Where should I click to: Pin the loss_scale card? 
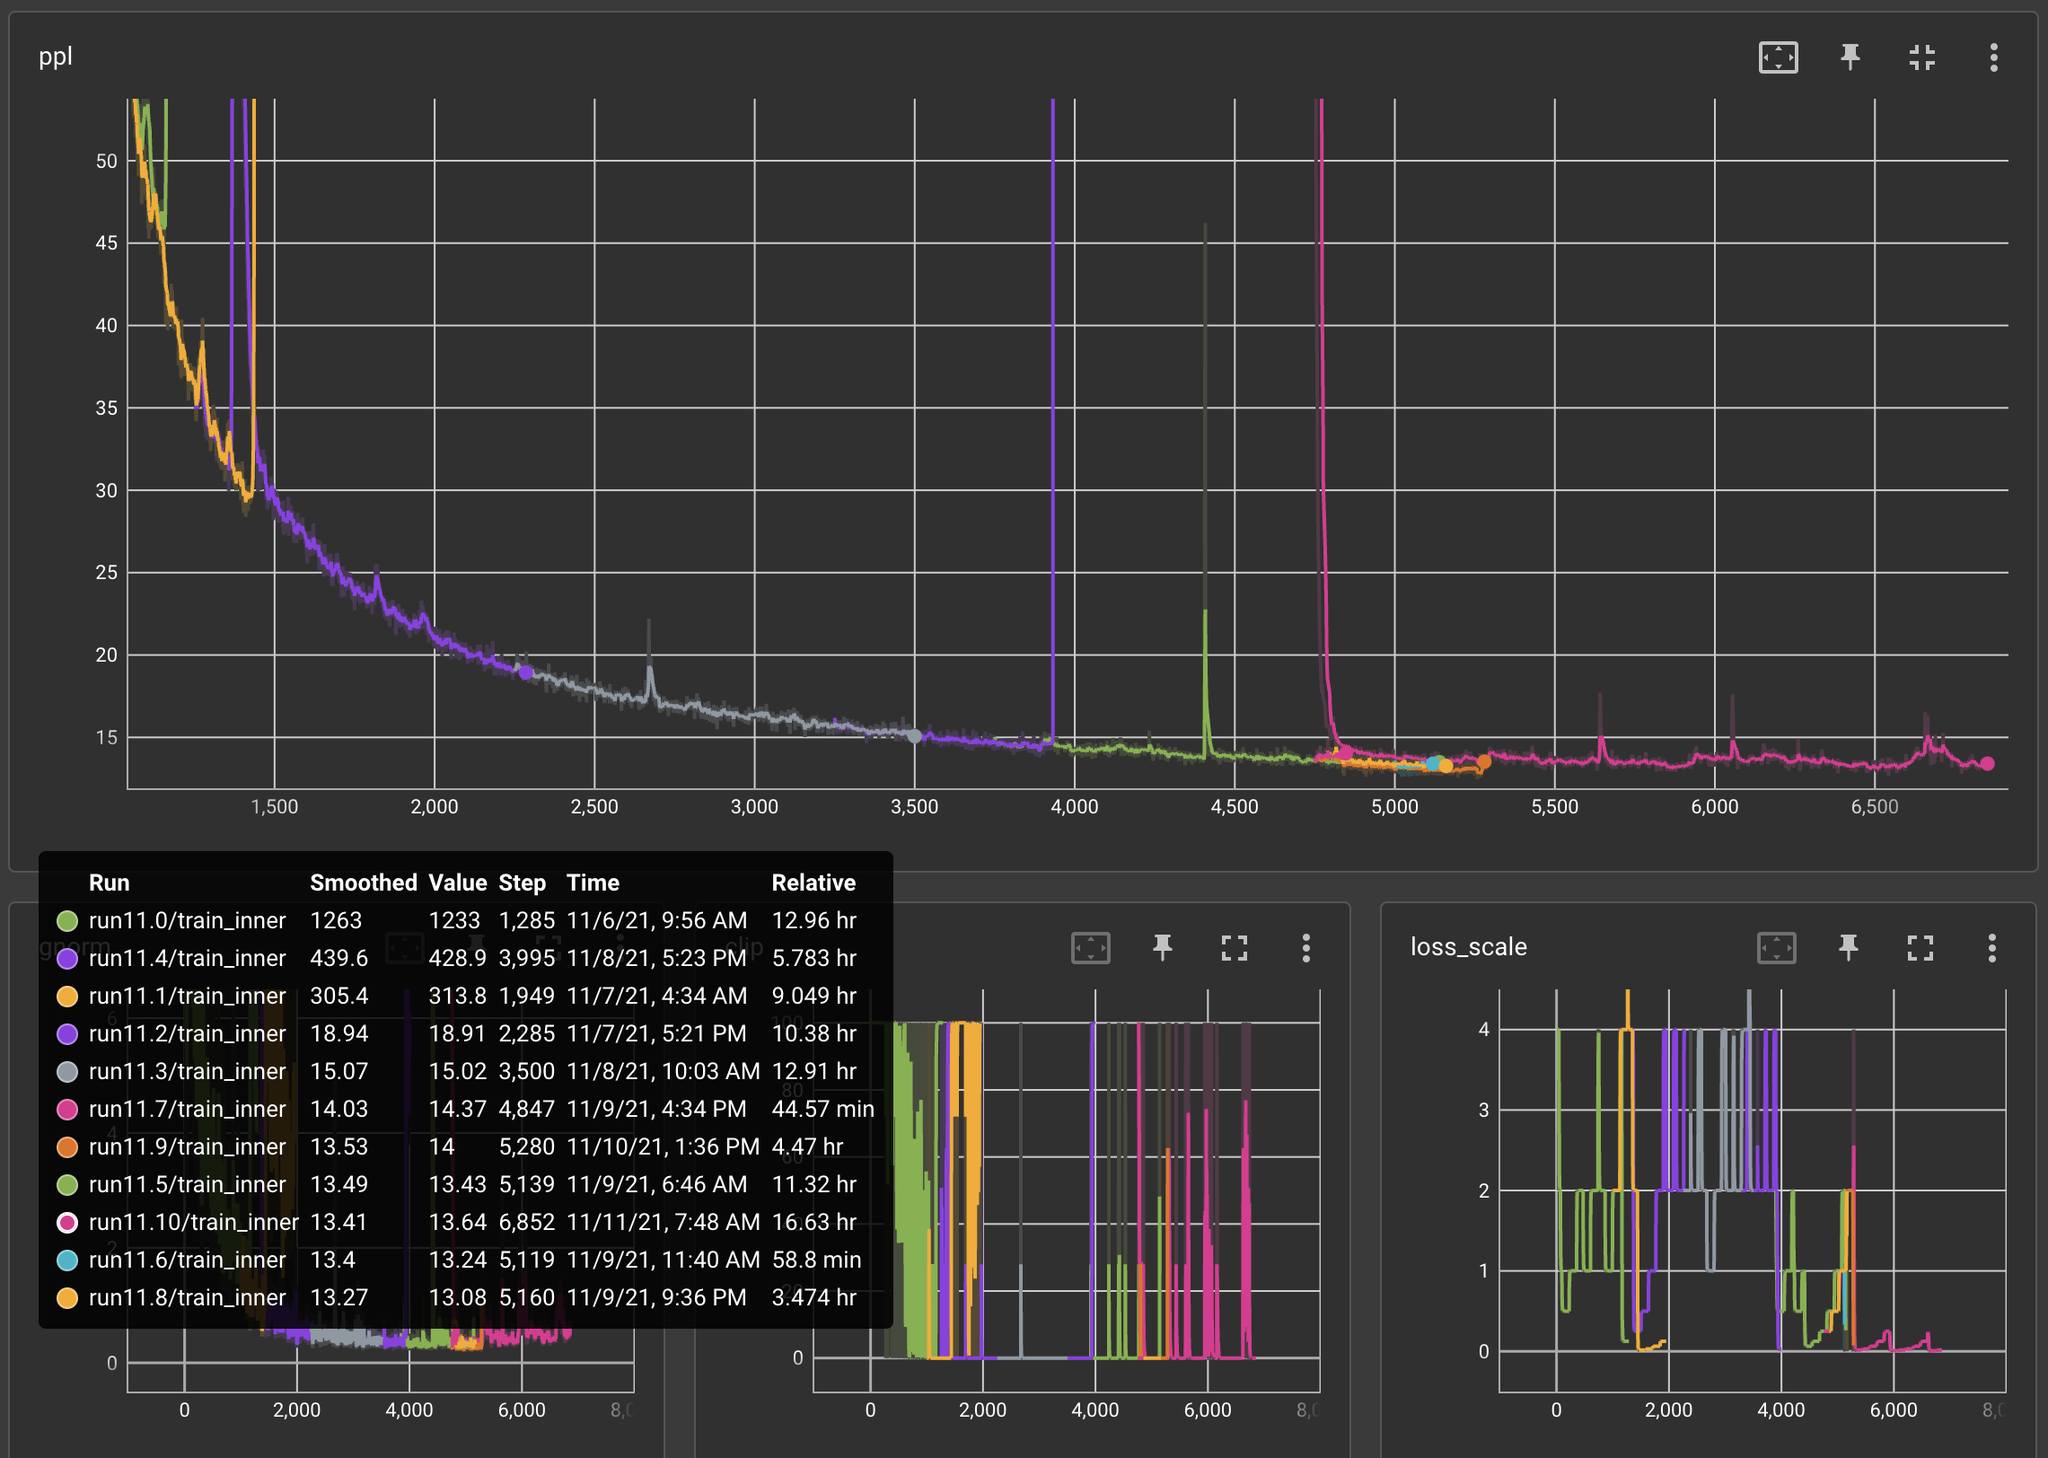(1848, 947)
